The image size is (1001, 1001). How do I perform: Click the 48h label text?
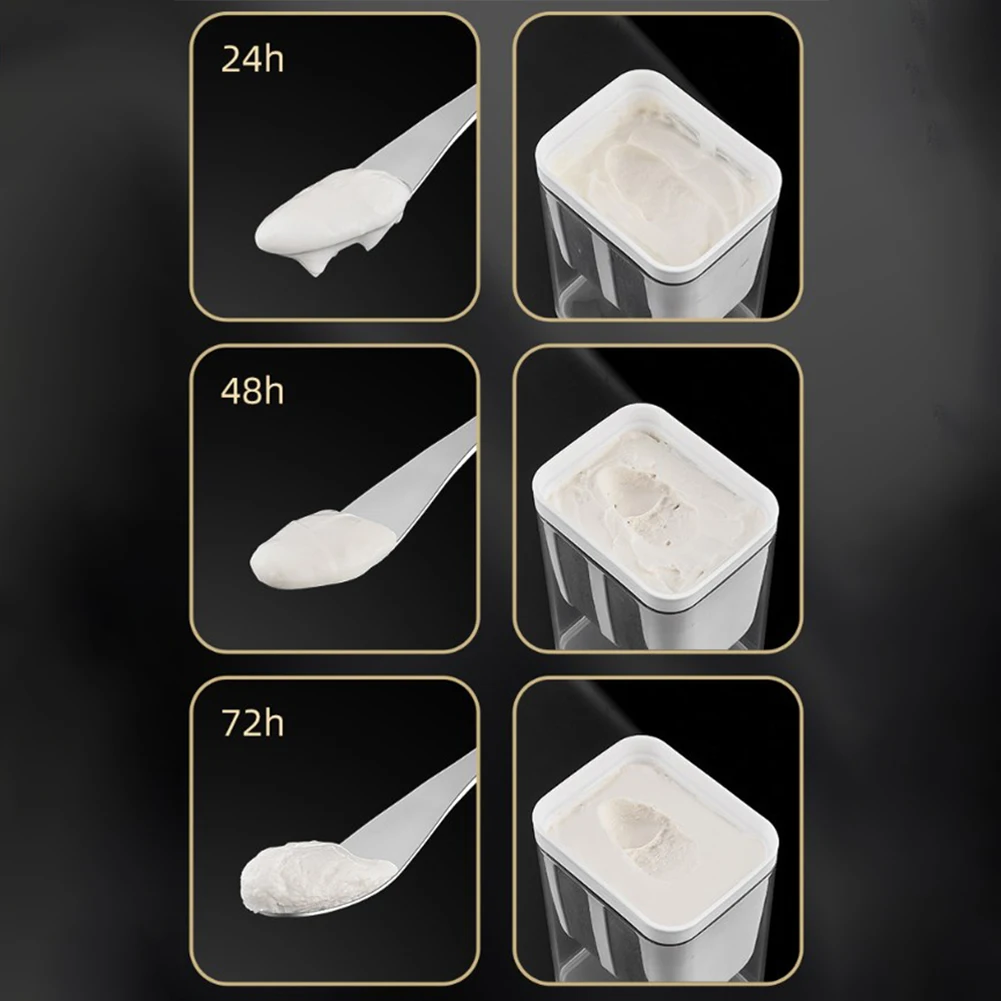point(252,391)
